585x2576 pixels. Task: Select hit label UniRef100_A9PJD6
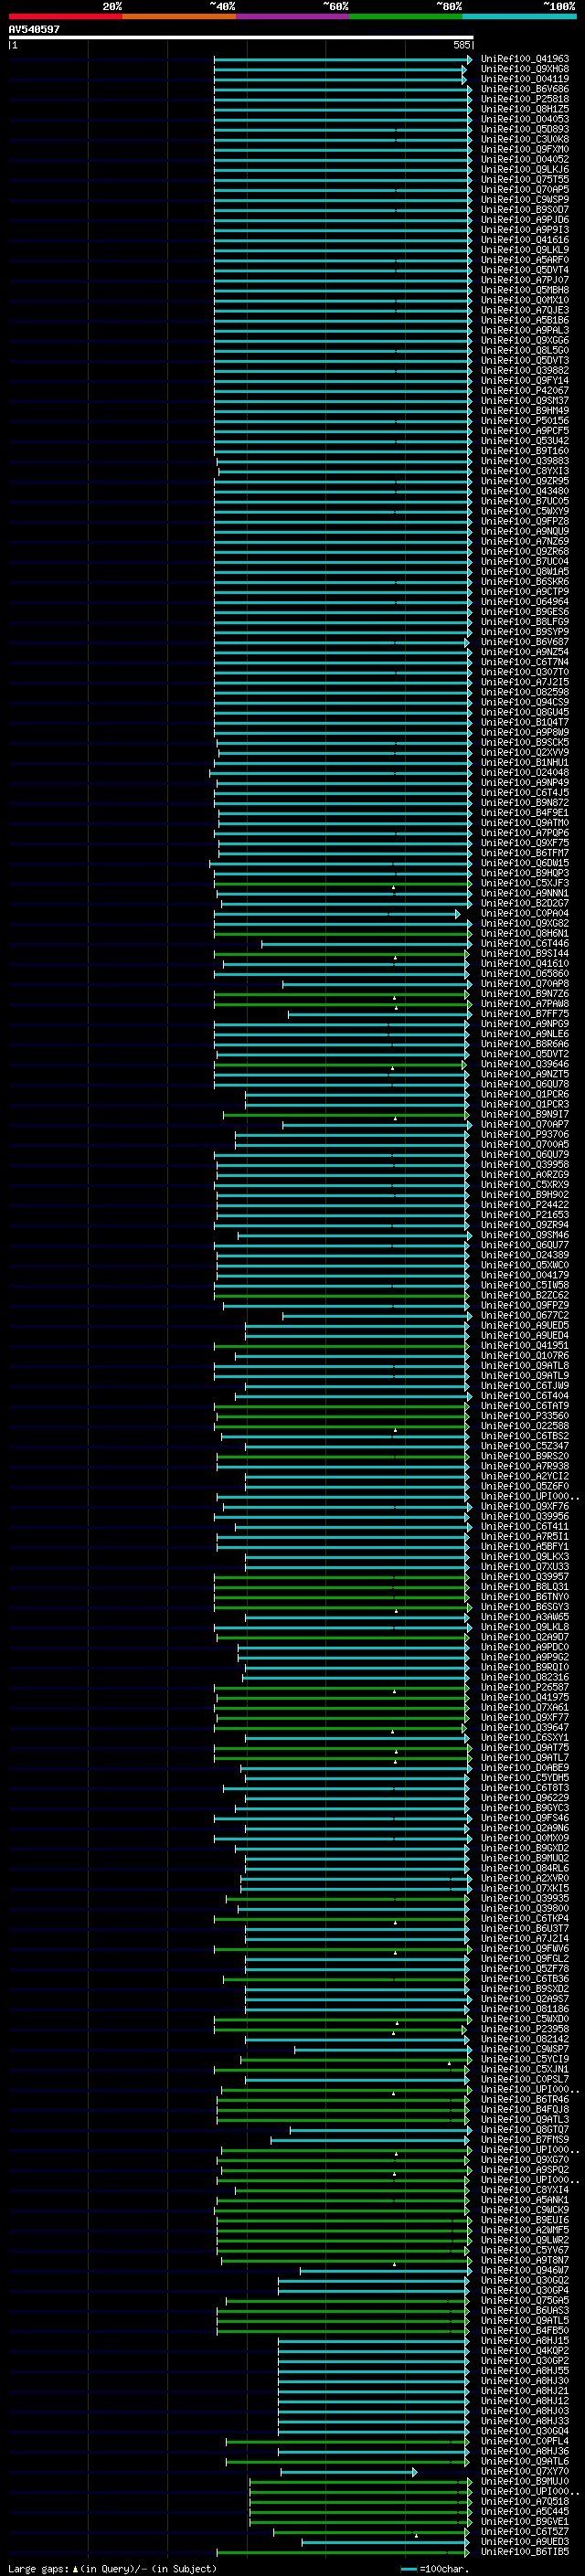(x=525, y=220)
